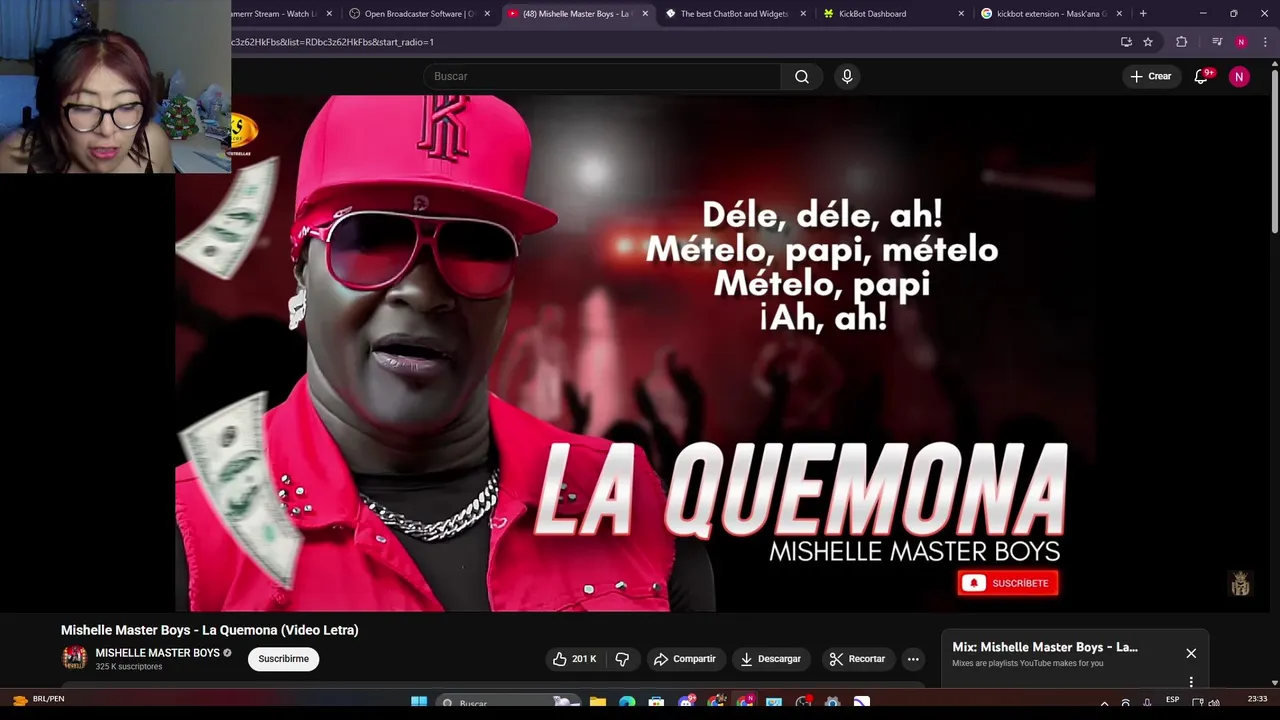Open browser extensions puzzle icon
1280x720 pixels.
(x=1182, y=42)
